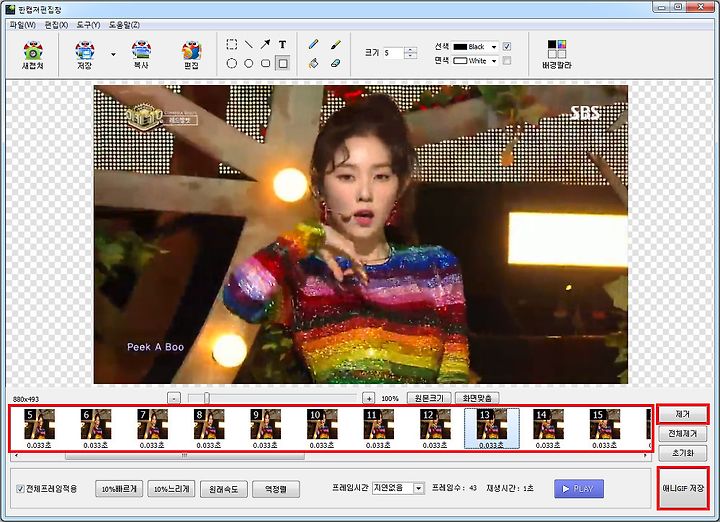
Task: Click the 화면맞춤 fit to screen button
Action: pos(477,398)
